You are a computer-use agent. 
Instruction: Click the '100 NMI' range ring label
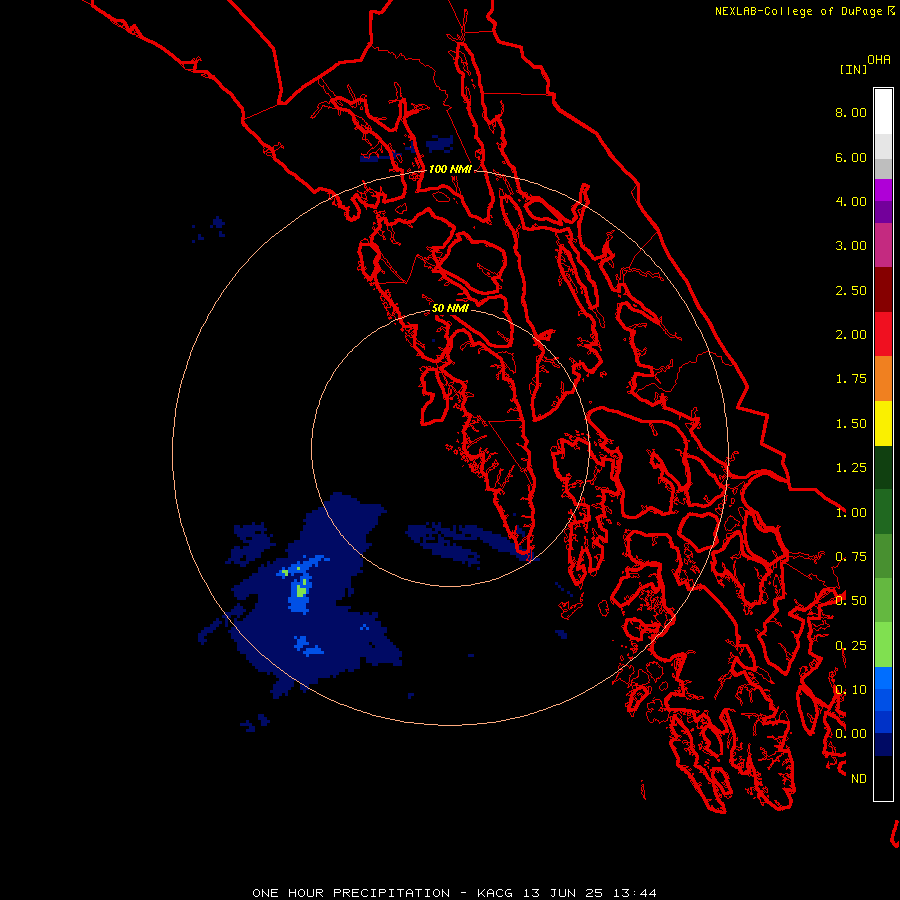point(450,169)
